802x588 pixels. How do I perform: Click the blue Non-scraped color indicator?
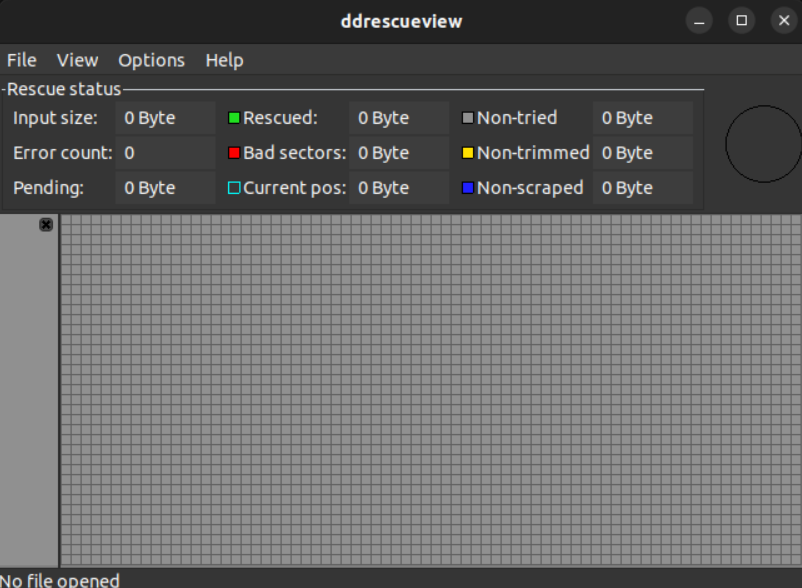467,188
